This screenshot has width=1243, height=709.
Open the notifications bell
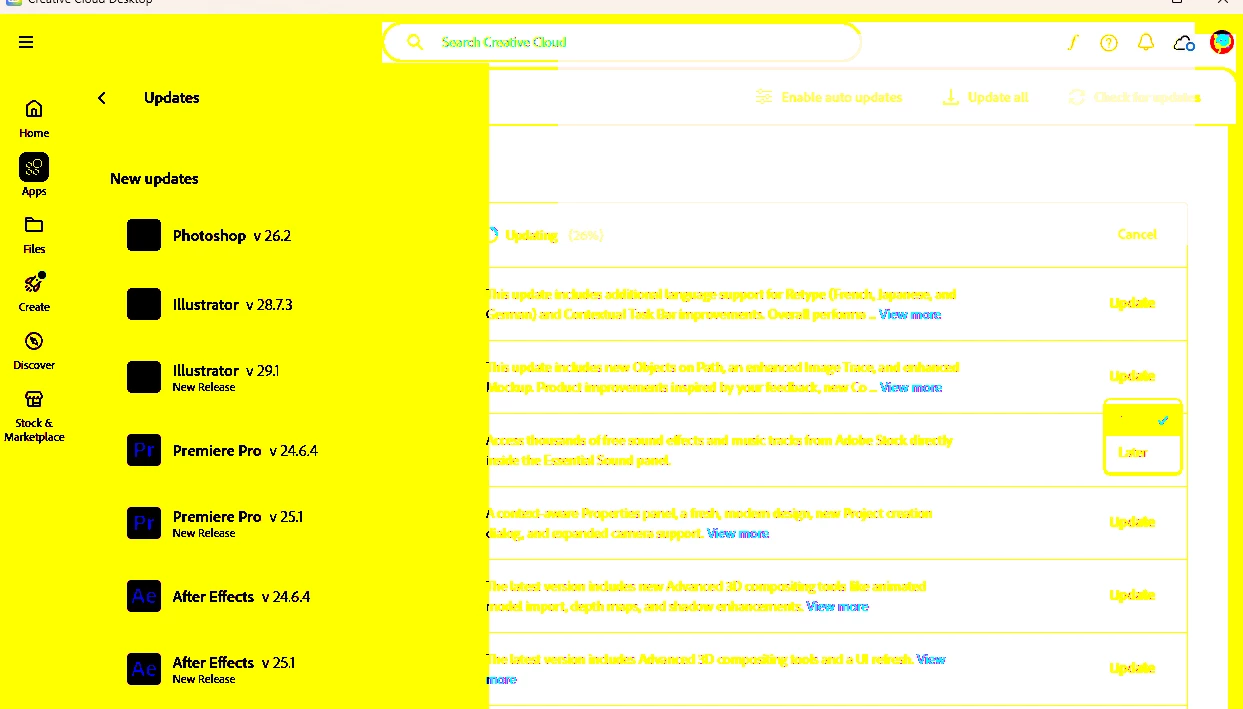click(x=1146, y=42)
